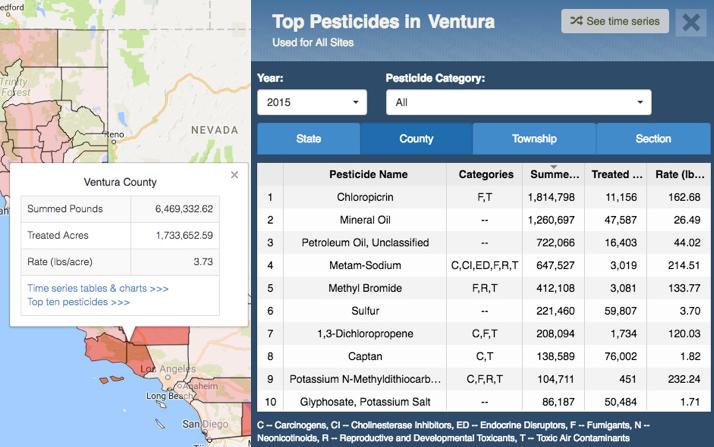Select the Glyphosate, Potassium Salt row
This screenshot has width=714, height=447.
(x=368, y=402)
